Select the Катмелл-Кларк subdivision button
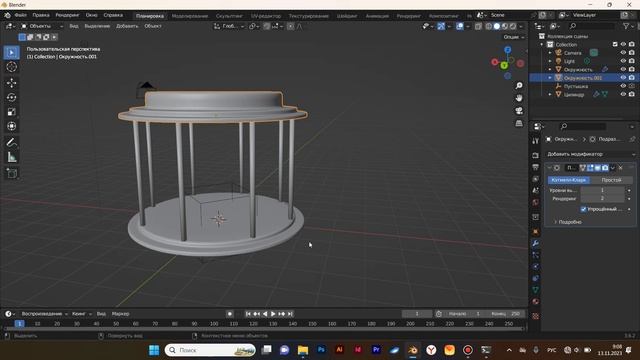Screen dimensions: 640x360 569,180
